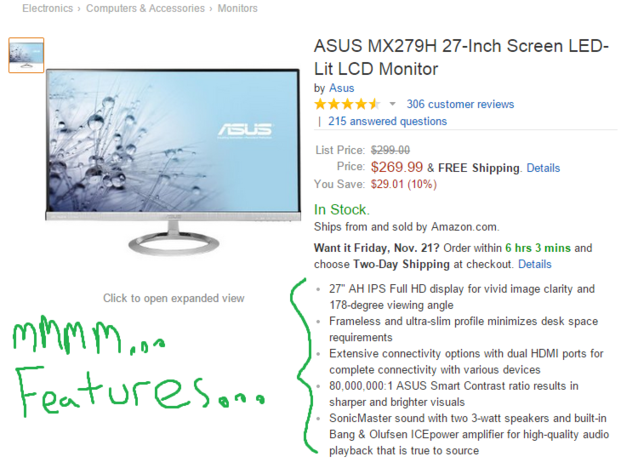Viewport: 638px width, 468px height.
Task: Click the dual HDMI ports feature bullet
Action: [x=466, y=361]
